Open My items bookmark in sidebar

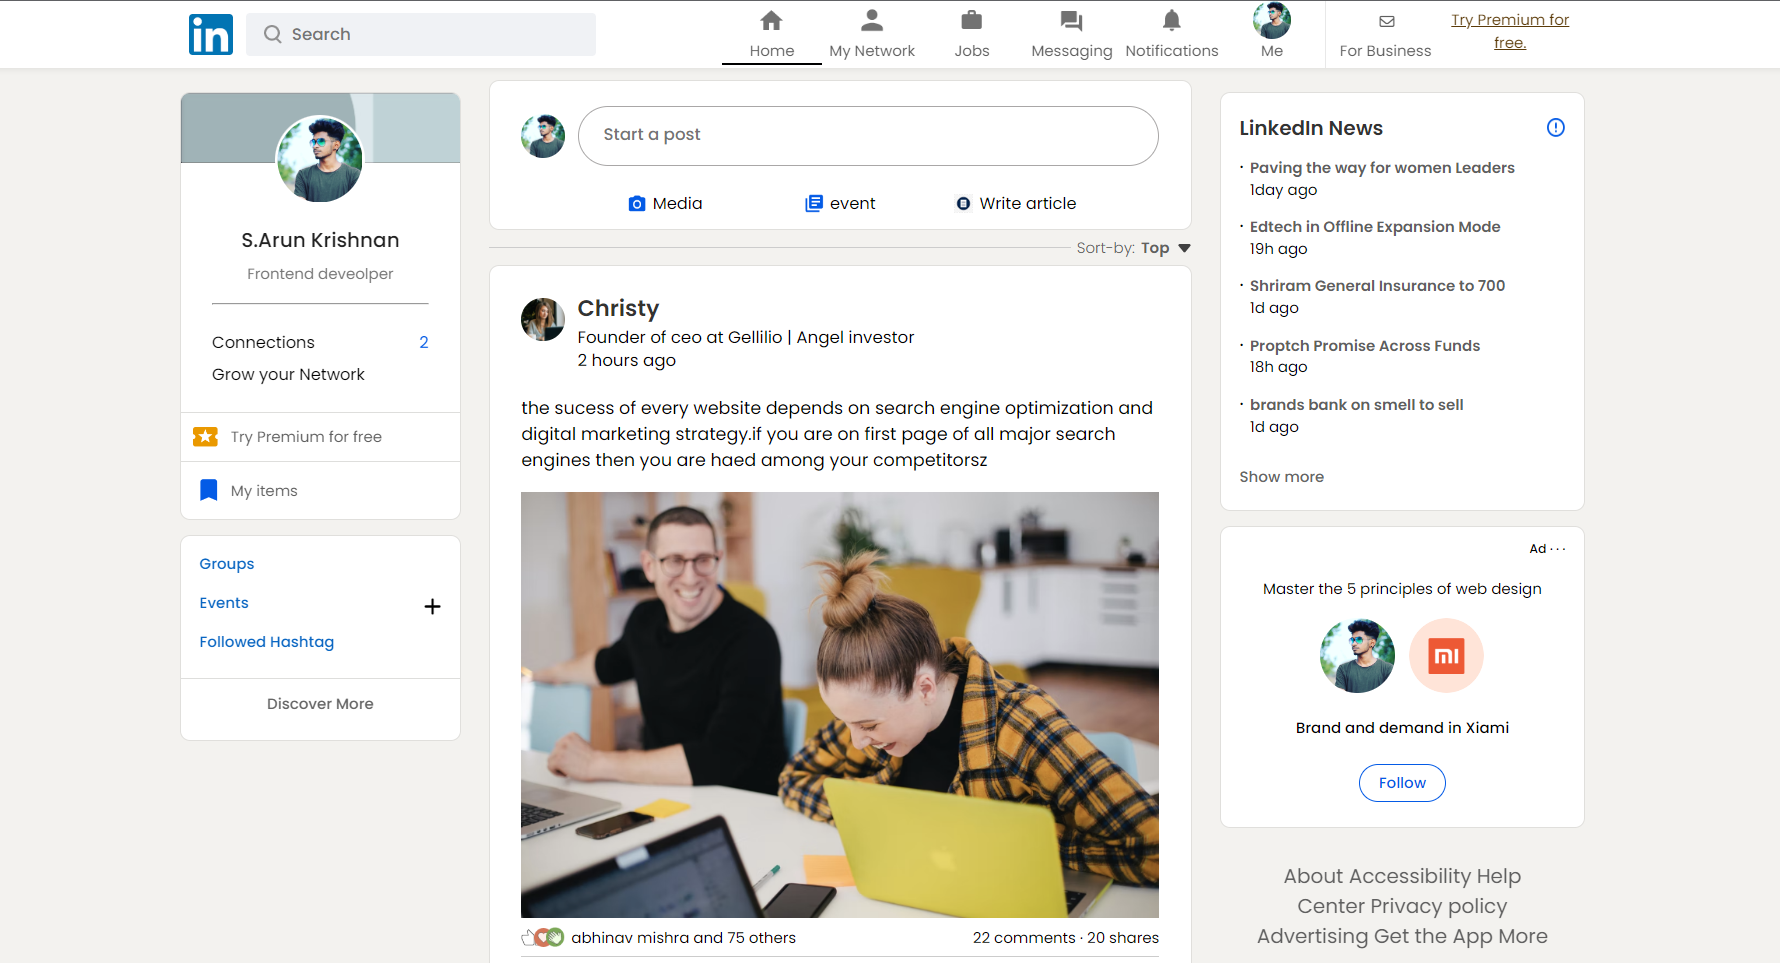tap(264, 491)
